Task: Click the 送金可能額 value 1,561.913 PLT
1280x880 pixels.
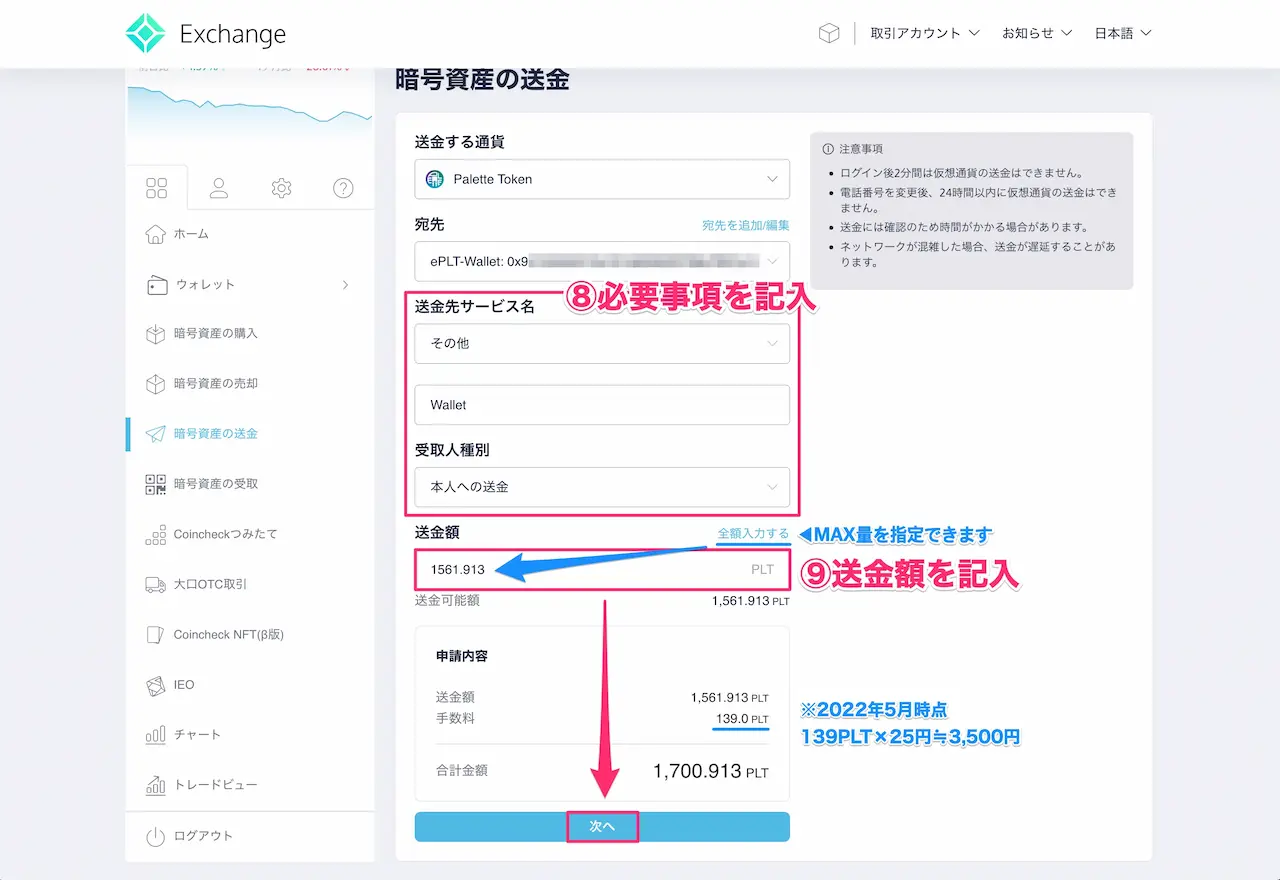Action: (x=750, y=602)
